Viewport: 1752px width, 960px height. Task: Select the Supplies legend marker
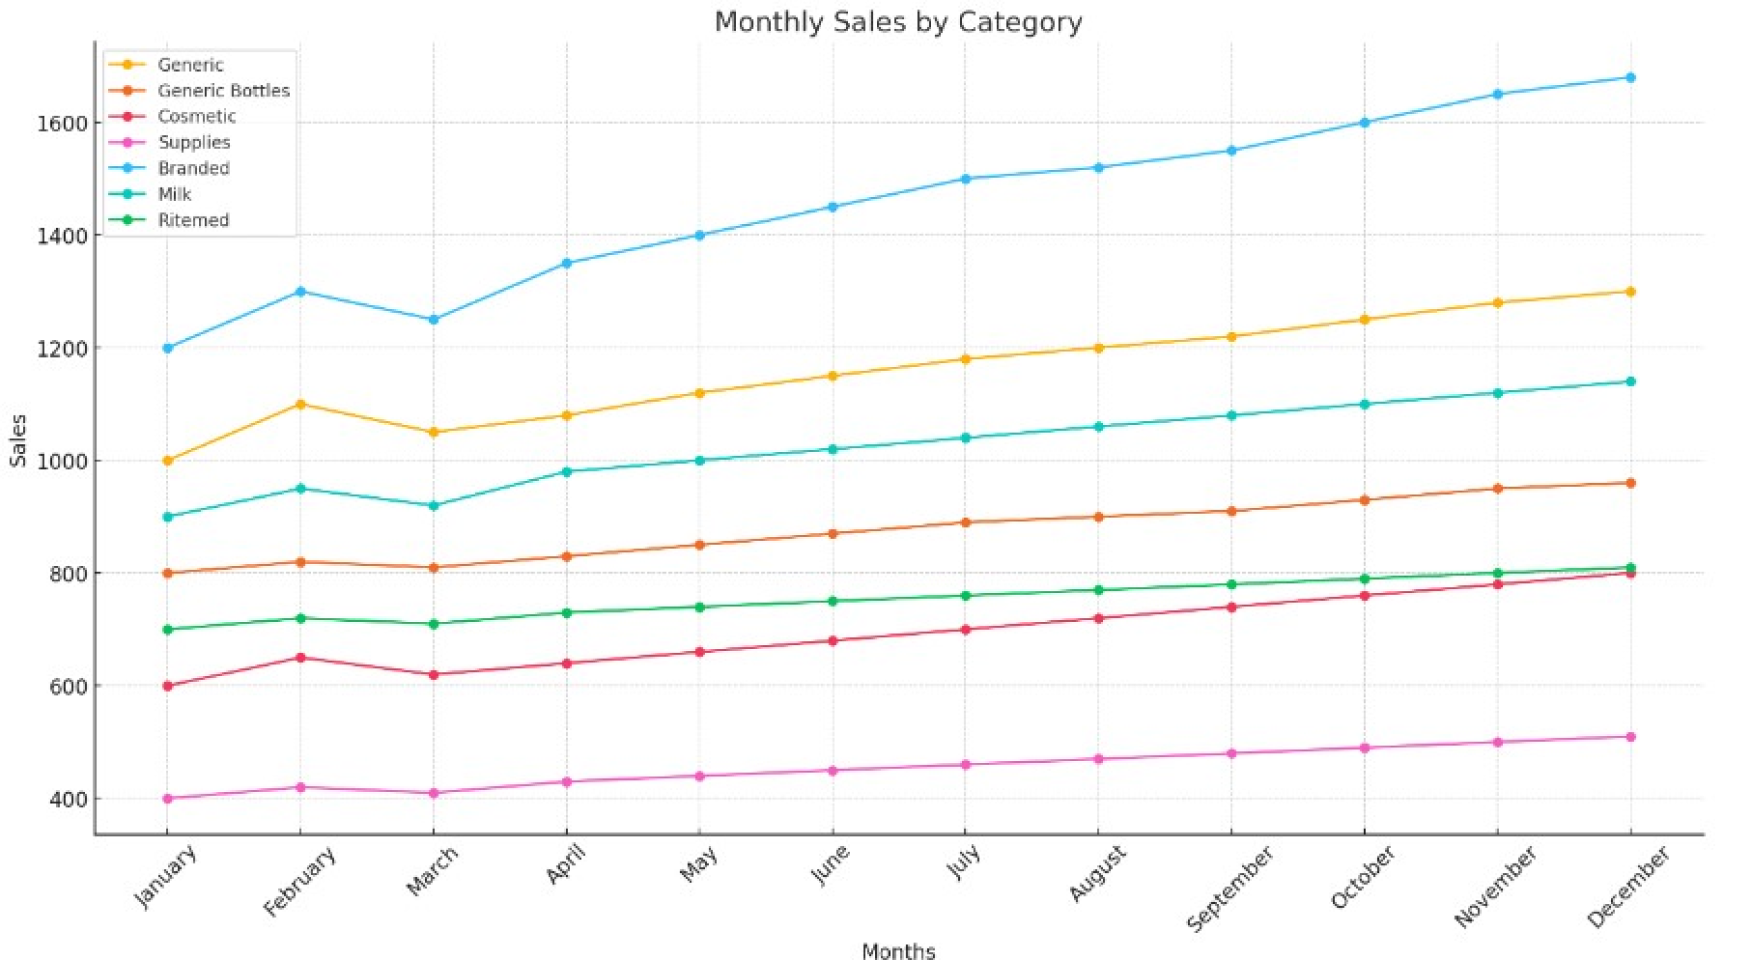click(x=127, y=143)
